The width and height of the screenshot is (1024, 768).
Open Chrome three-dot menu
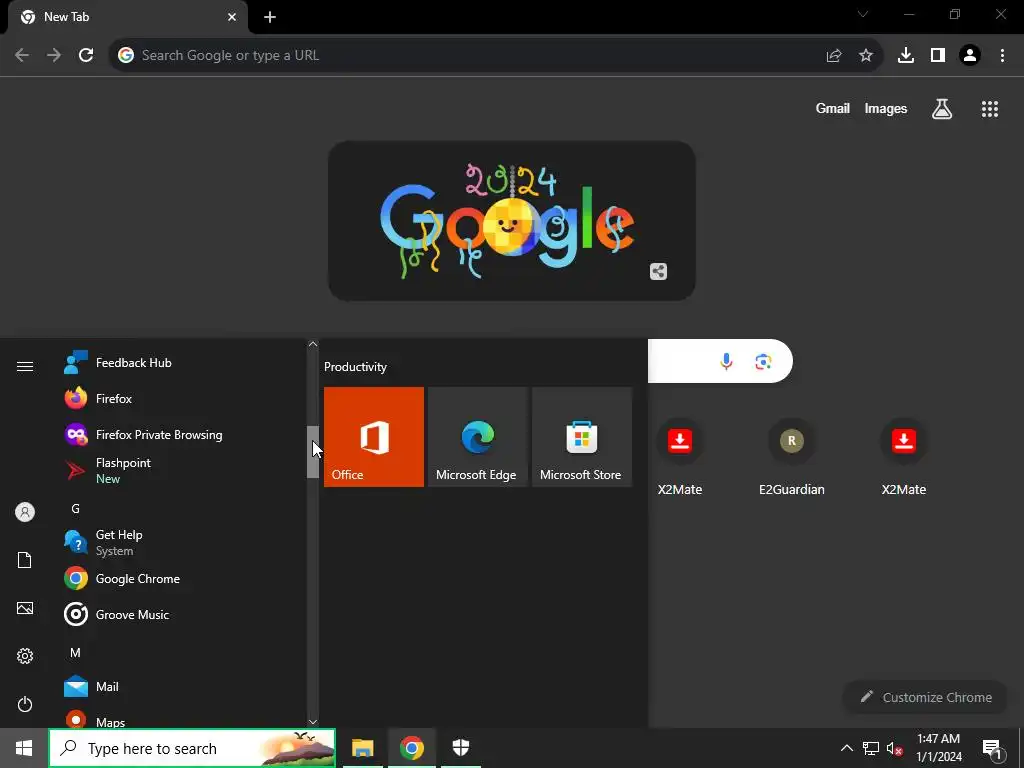1002,56
